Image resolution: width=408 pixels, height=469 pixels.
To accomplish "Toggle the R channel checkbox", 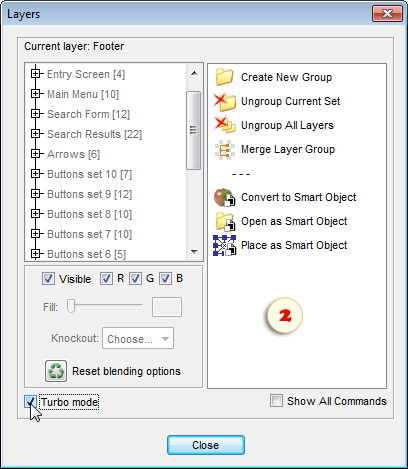I will tap(106, 278).
